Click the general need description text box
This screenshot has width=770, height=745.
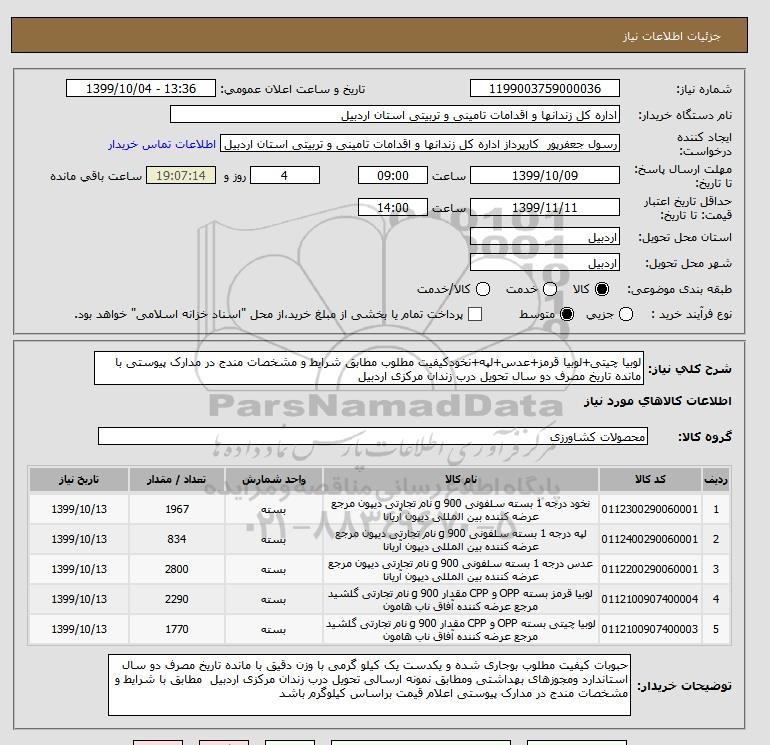coord(369,368)
